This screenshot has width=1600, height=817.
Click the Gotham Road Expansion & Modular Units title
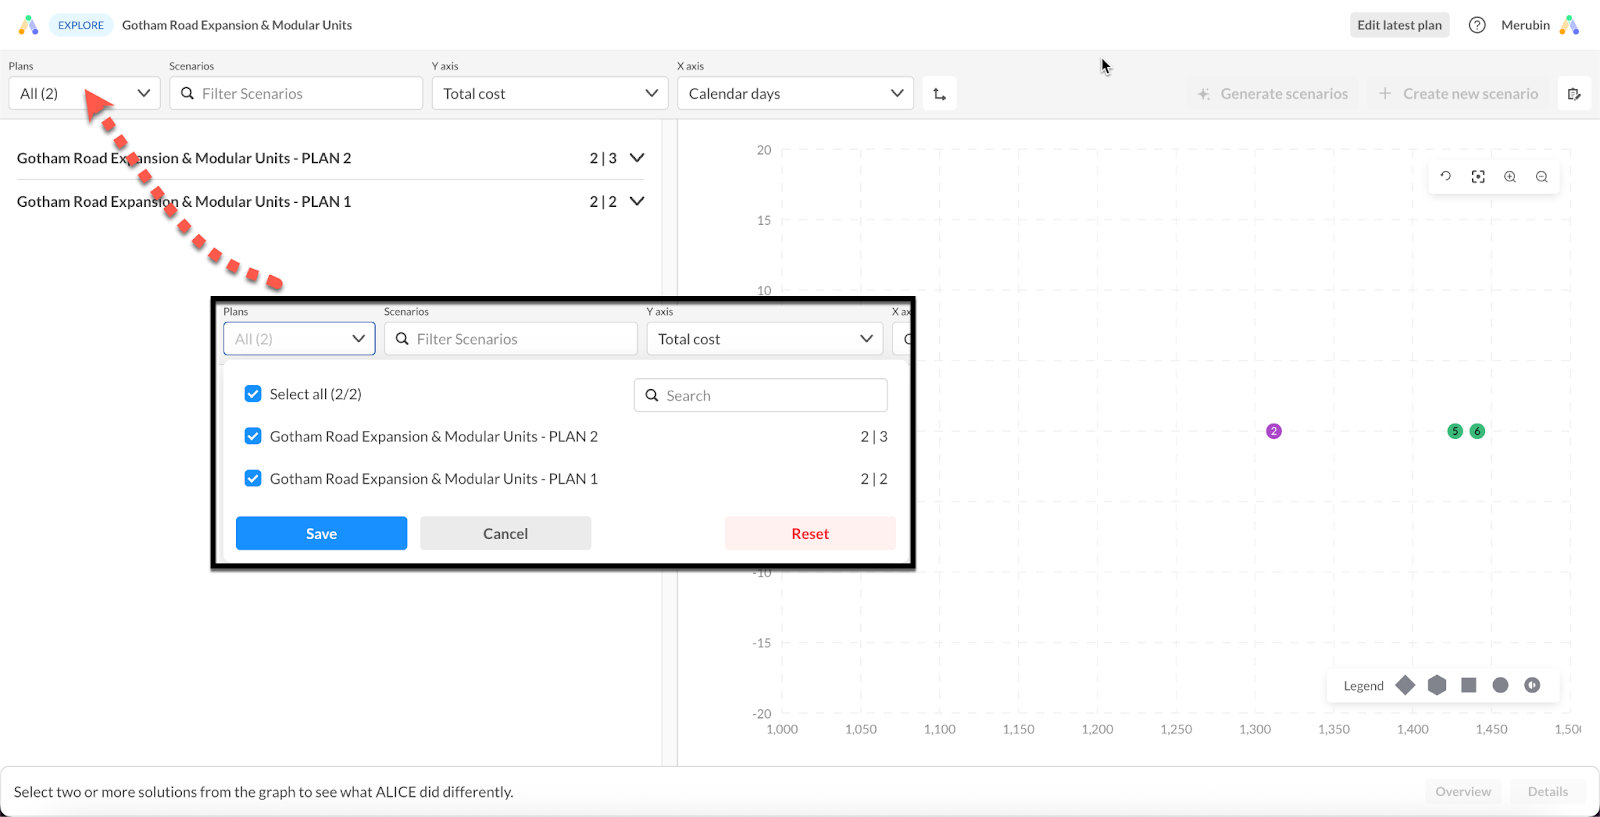237,25
